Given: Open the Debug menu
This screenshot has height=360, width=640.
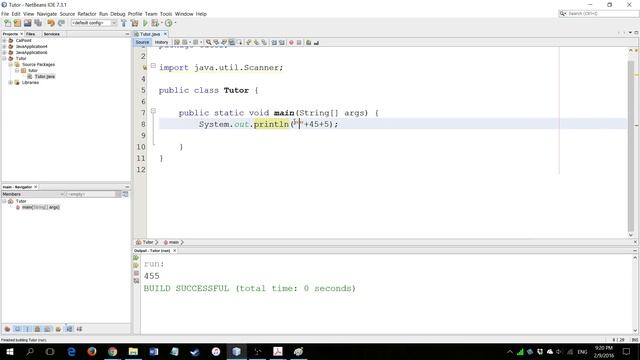Looking at the screenshot, I should point(118,14).
